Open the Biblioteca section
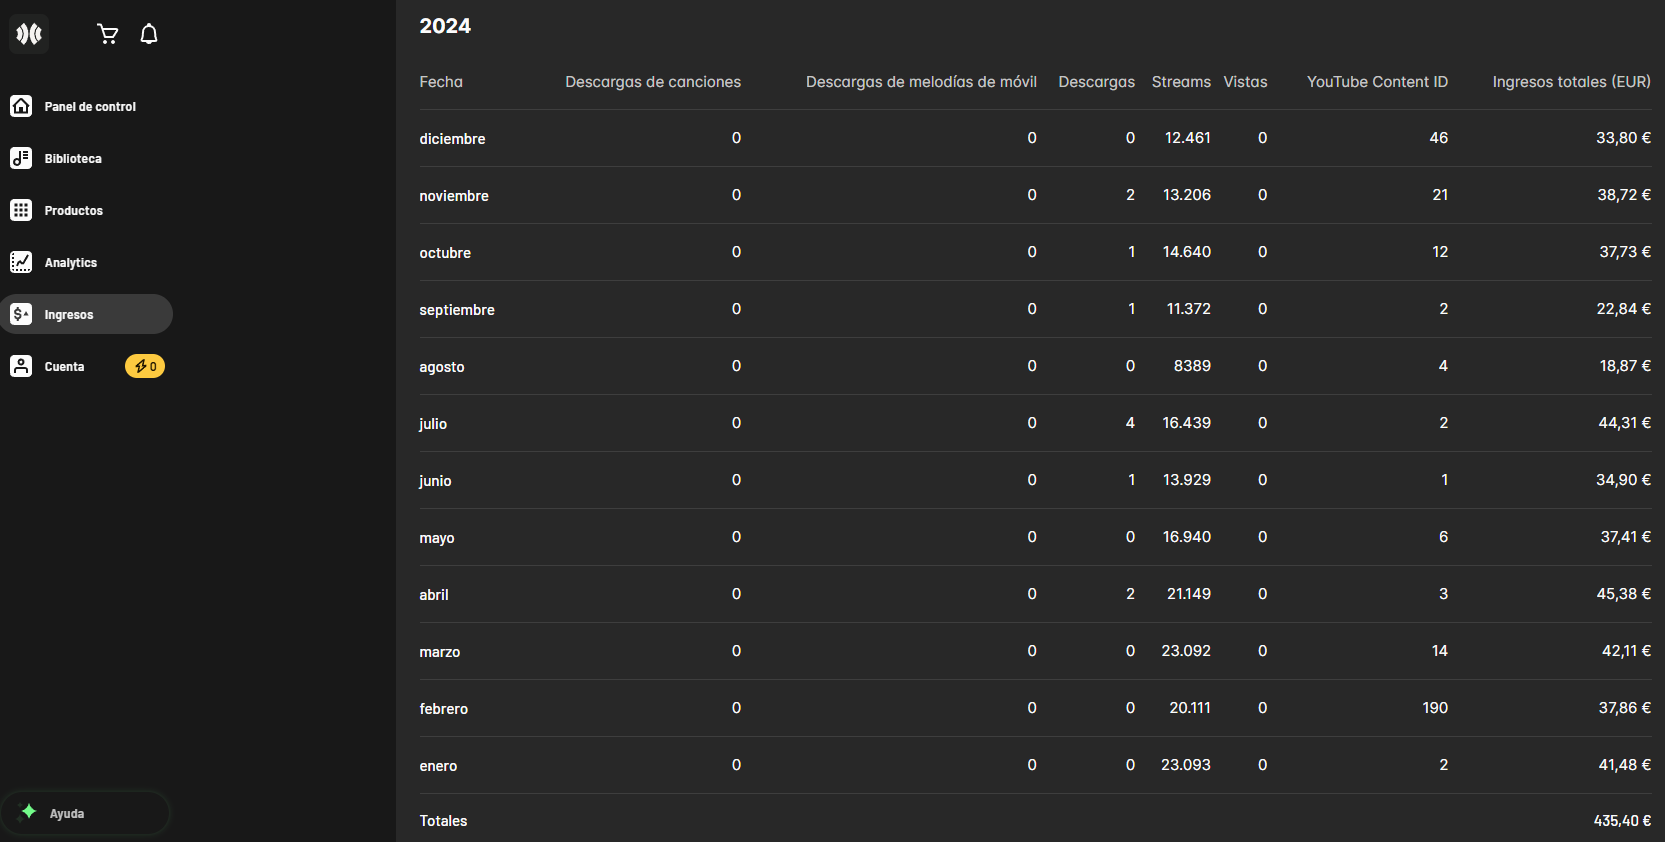The height and width of the screenshot is (842, 1665). click(x=73, y=159)
